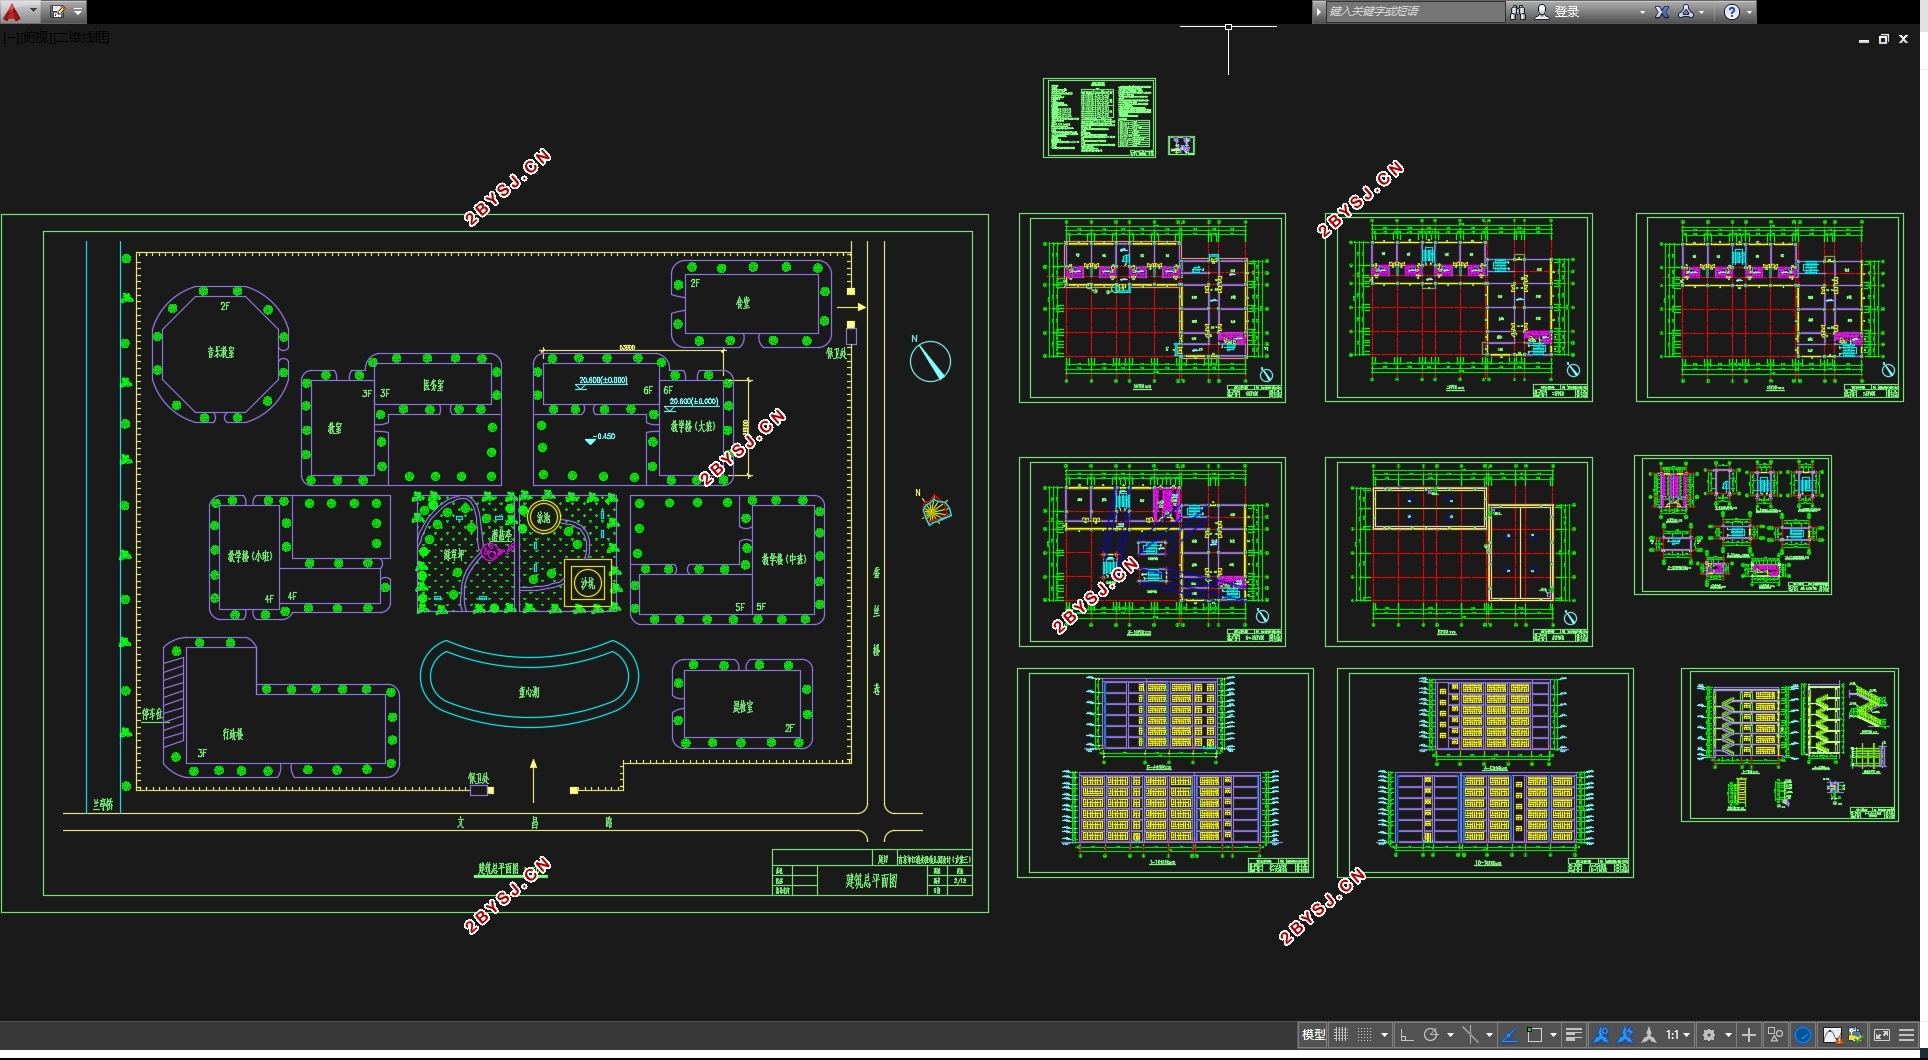Click the binoculars search icon

[x=1518, y=12]
